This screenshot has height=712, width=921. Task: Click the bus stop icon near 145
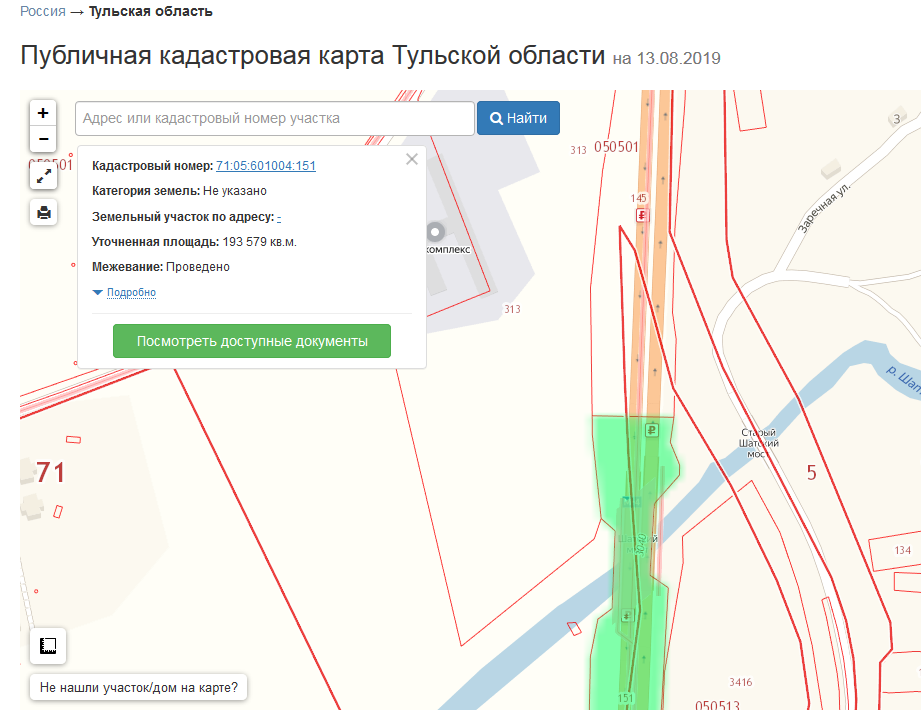point(640,215)
